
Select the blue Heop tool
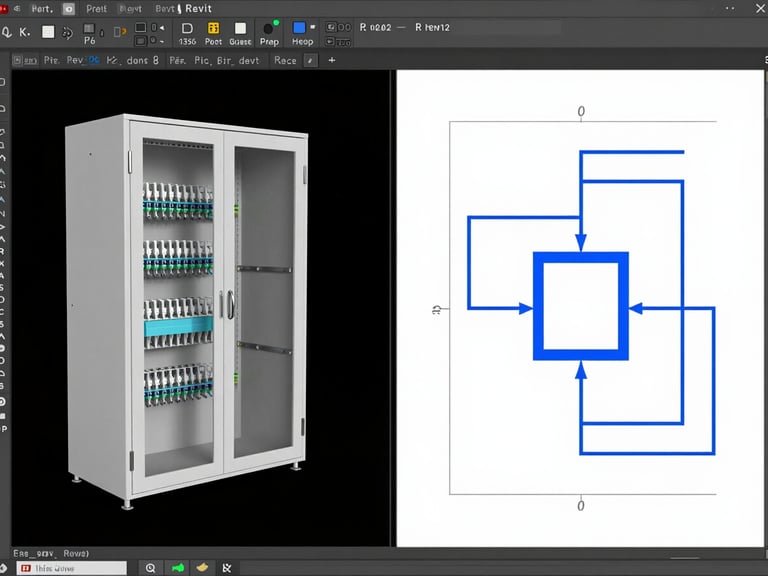point(302,34)
